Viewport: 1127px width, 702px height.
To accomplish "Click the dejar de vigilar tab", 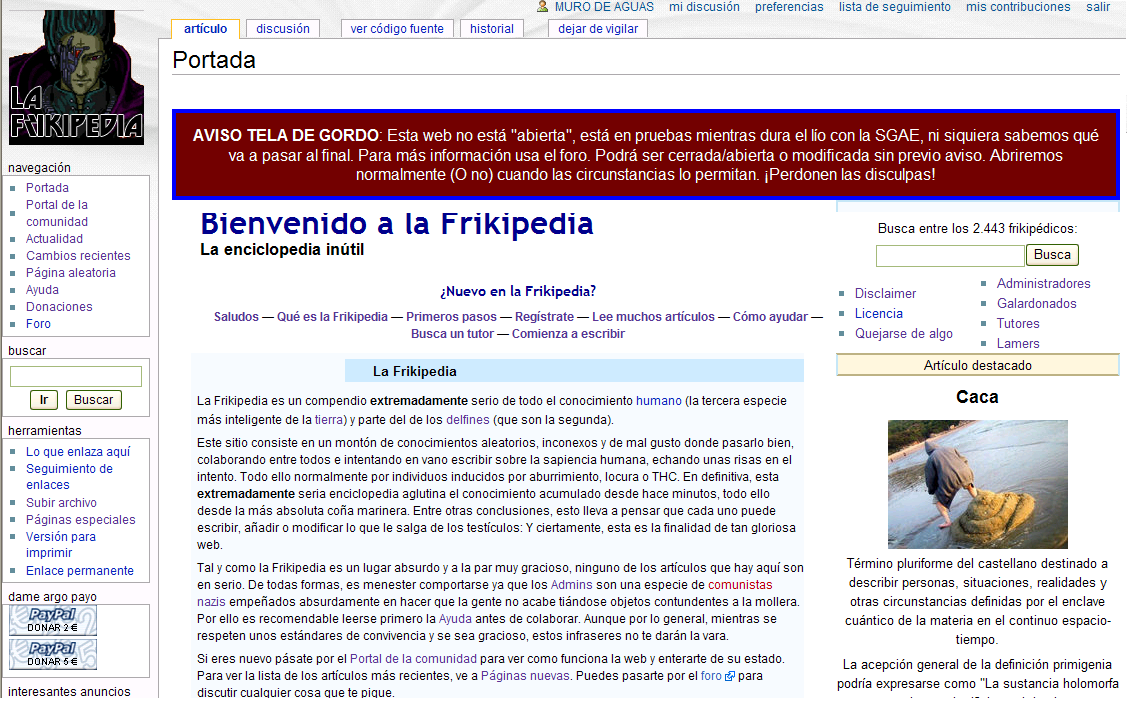I will tap(598, 29).
